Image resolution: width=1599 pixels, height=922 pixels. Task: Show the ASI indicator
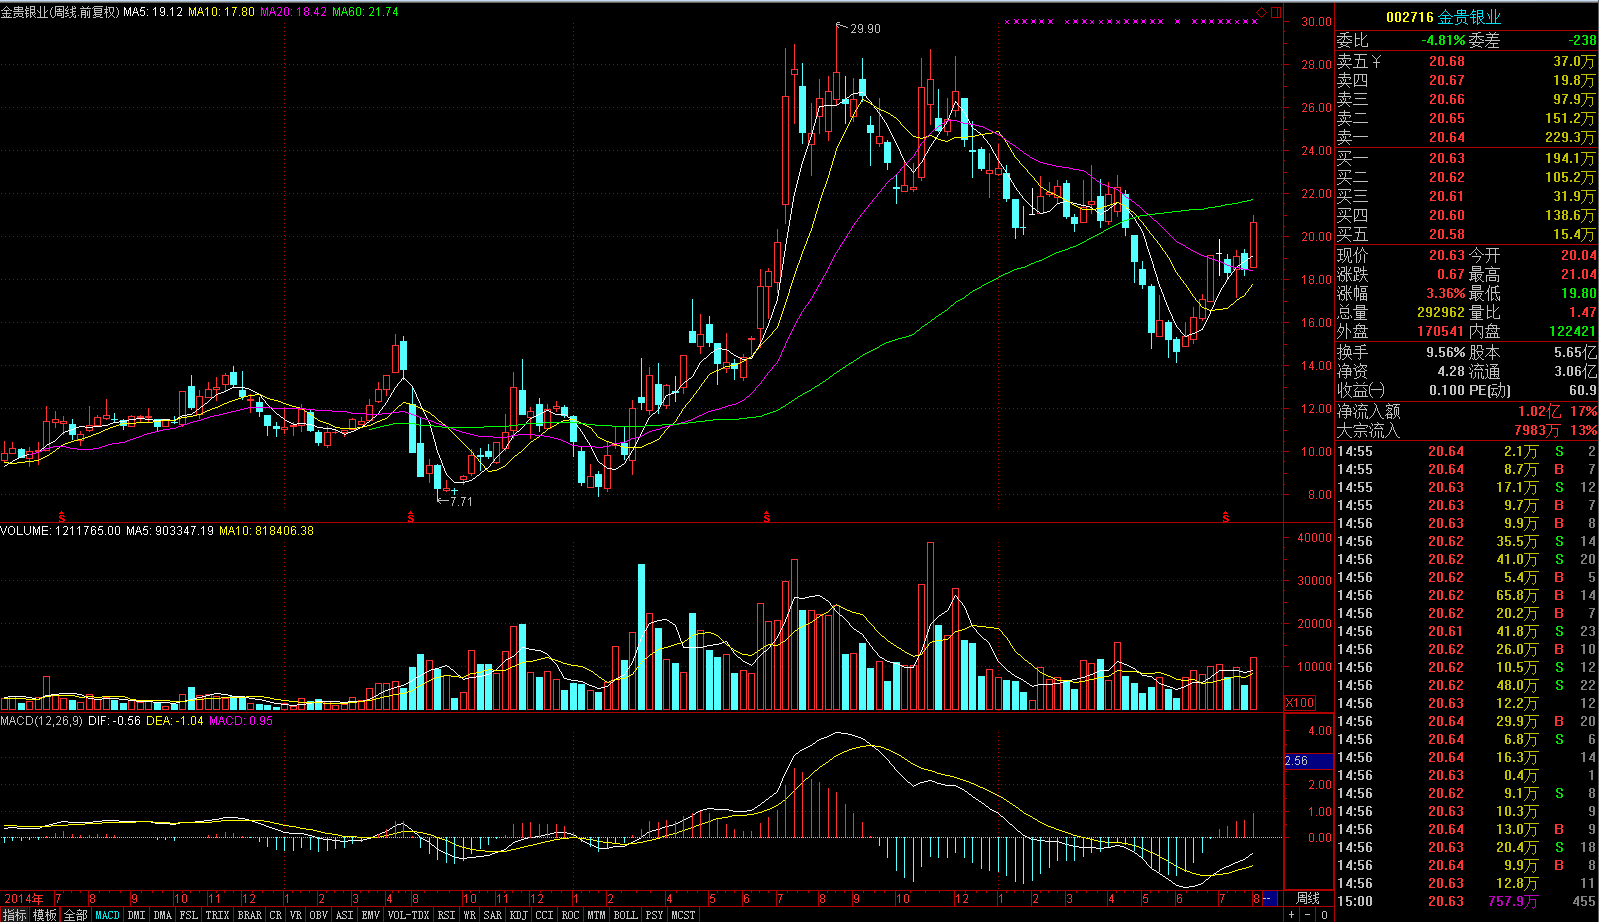(344, 915)
